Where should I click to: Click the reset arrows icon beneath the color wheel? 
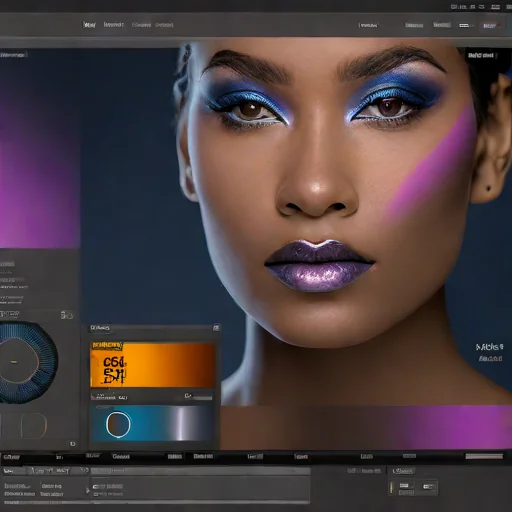(72, 444)
